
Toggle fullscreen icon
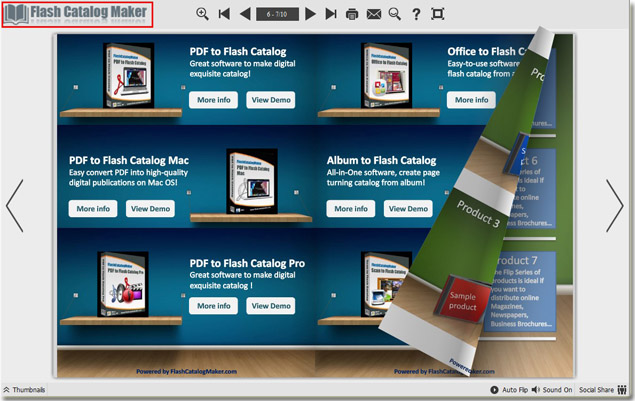coord(438,14)
